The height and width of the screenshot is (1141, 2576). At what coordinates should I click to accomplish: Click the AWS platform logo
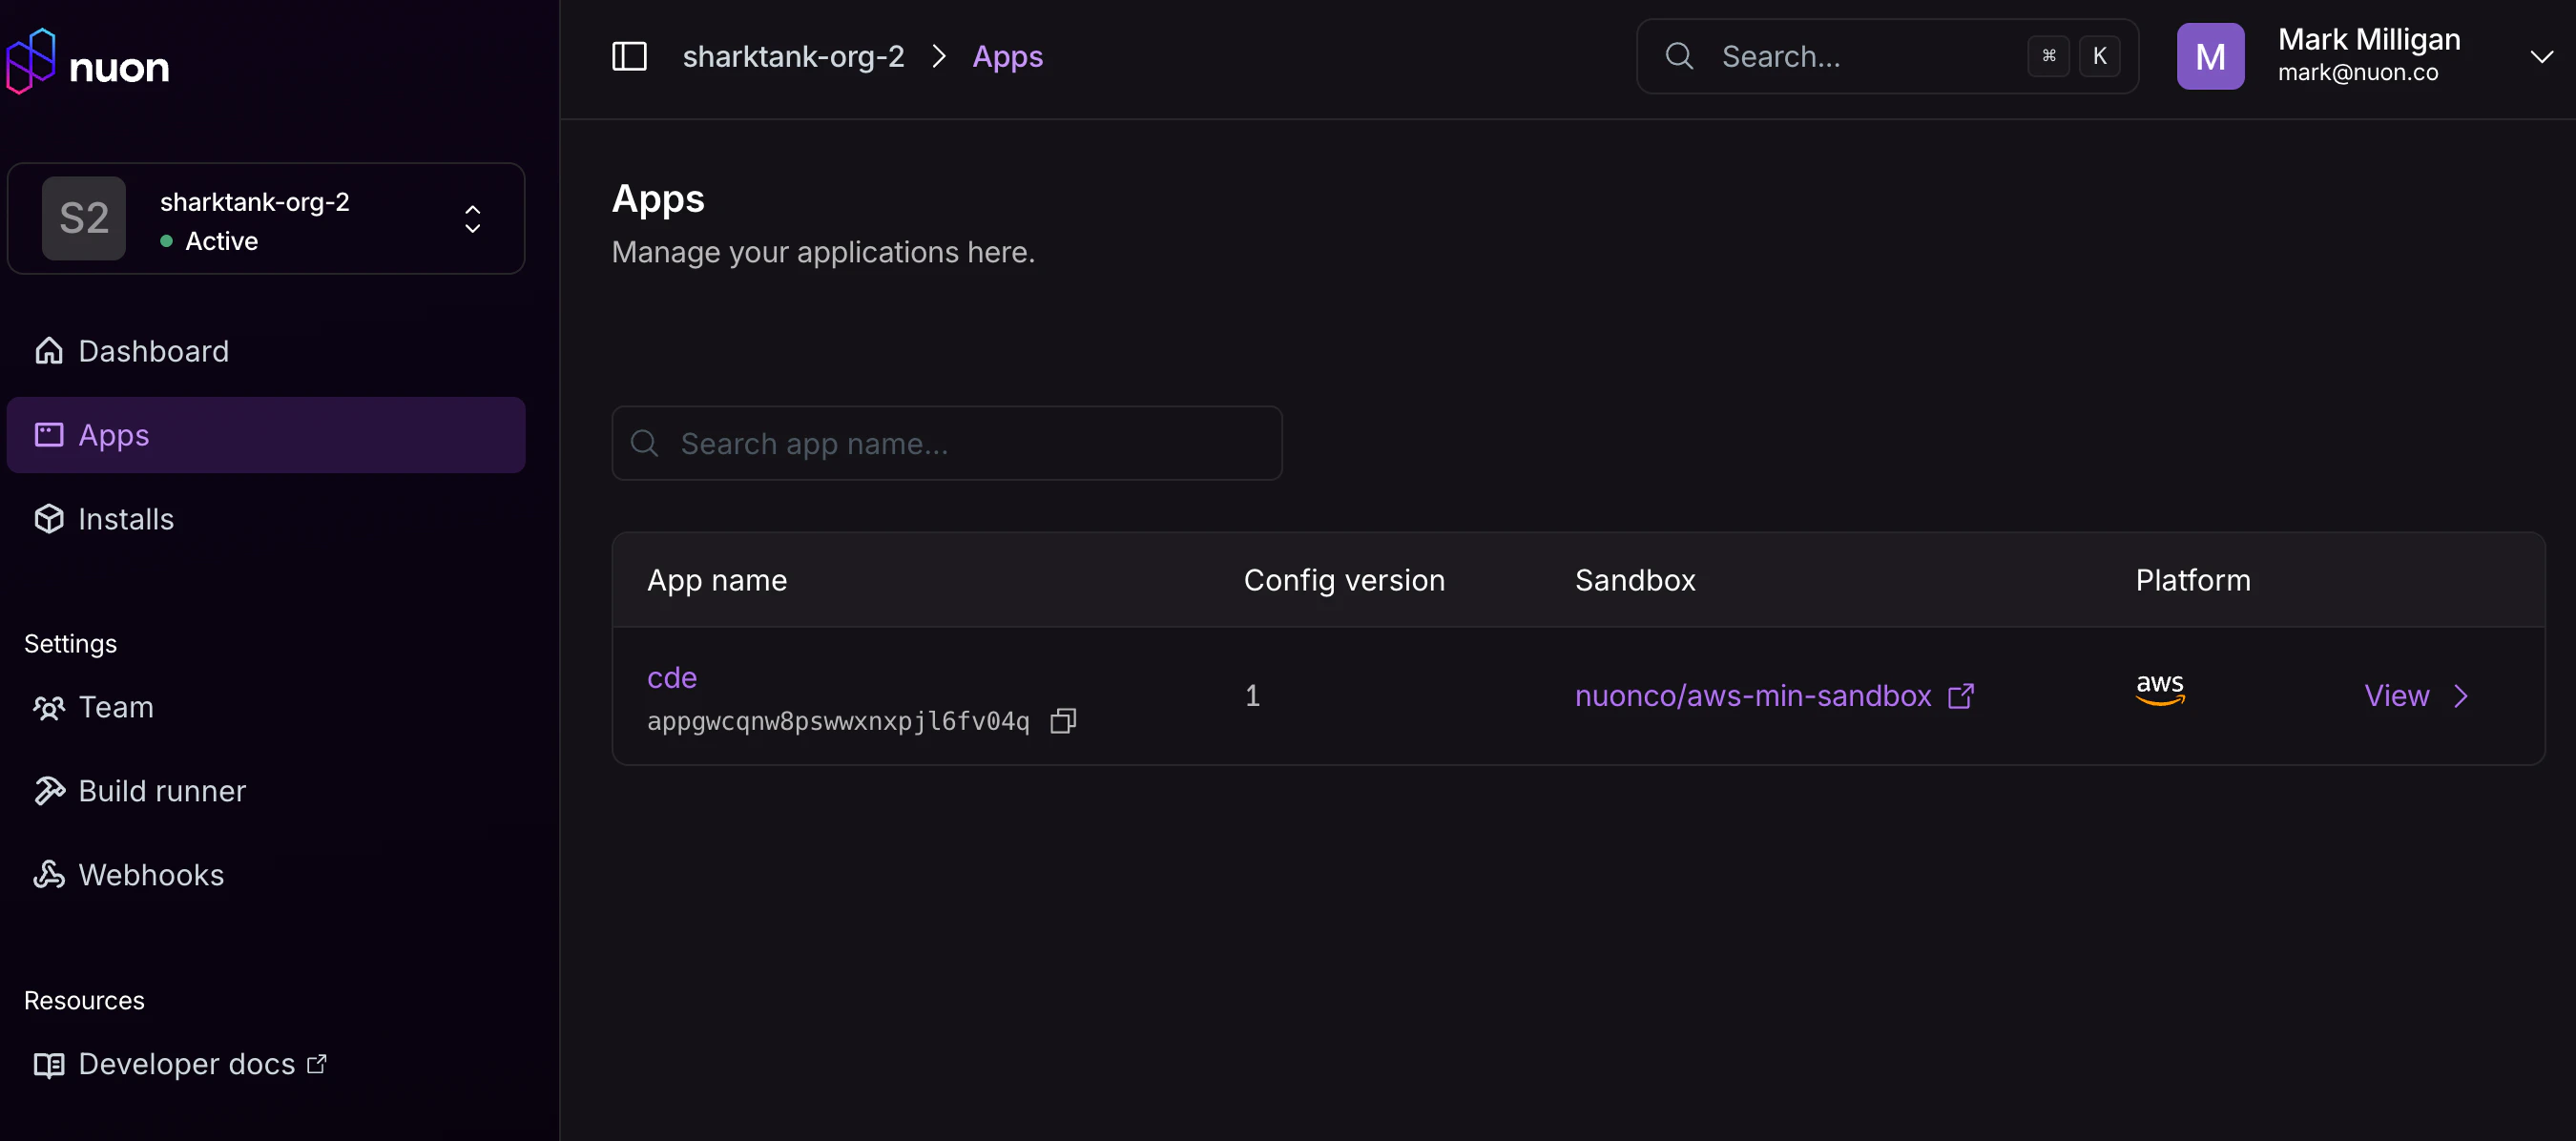[x=2160, y=689]
